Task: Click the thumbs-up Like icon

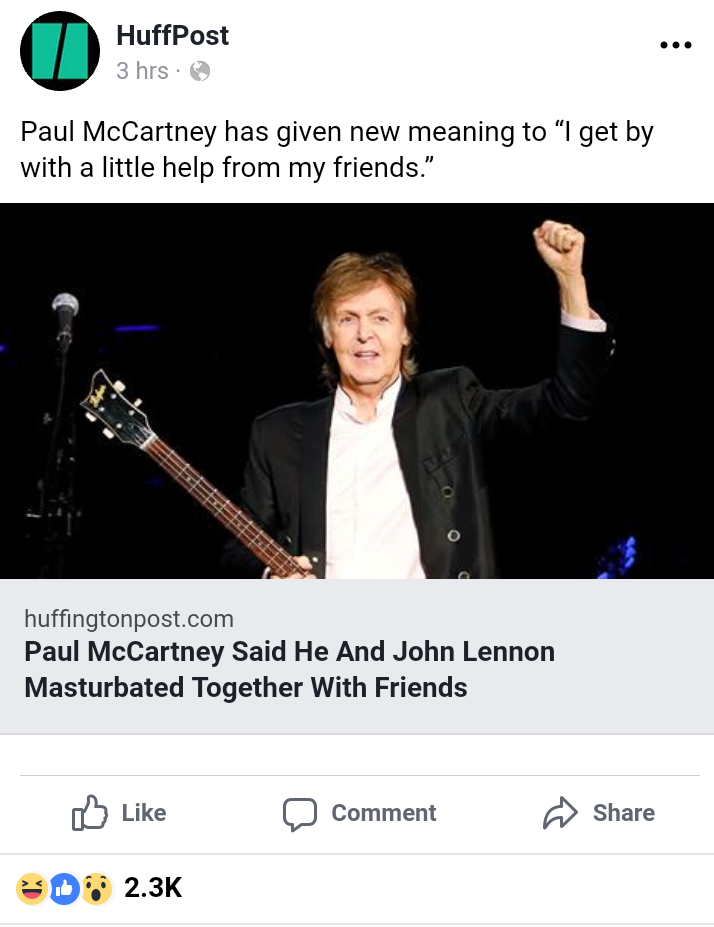Action: 90,813
